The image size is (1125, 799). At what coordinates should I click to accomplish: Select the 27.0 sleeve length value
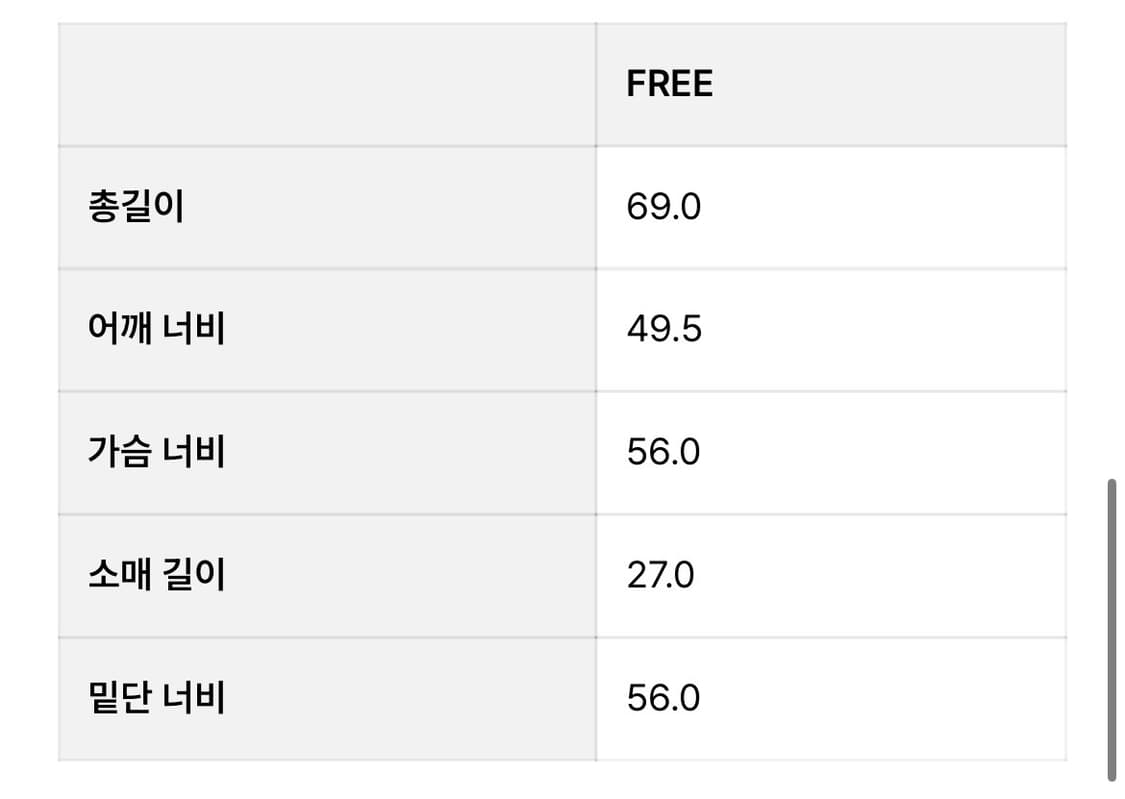coord(660,575)
